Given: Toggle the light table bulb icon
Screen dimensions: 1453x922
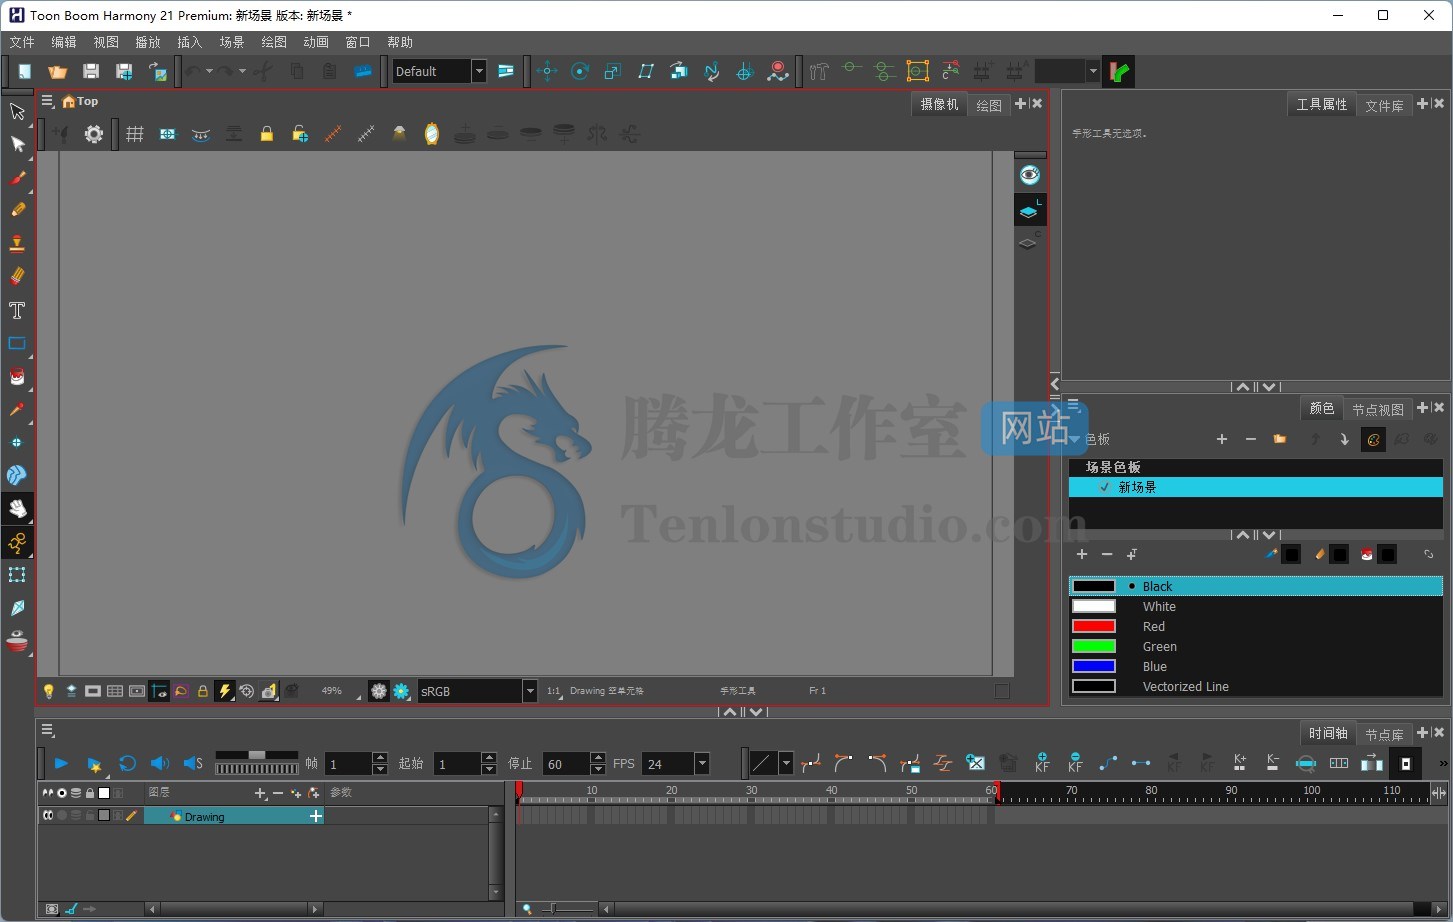Looking at the screenshot, I should tap(48, 691).
